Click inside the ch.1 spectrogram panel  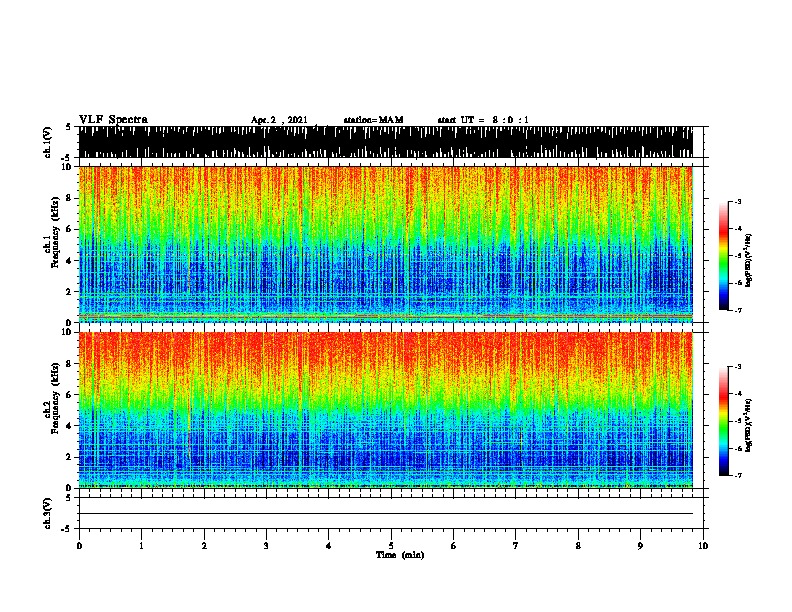tap(386, 244)
